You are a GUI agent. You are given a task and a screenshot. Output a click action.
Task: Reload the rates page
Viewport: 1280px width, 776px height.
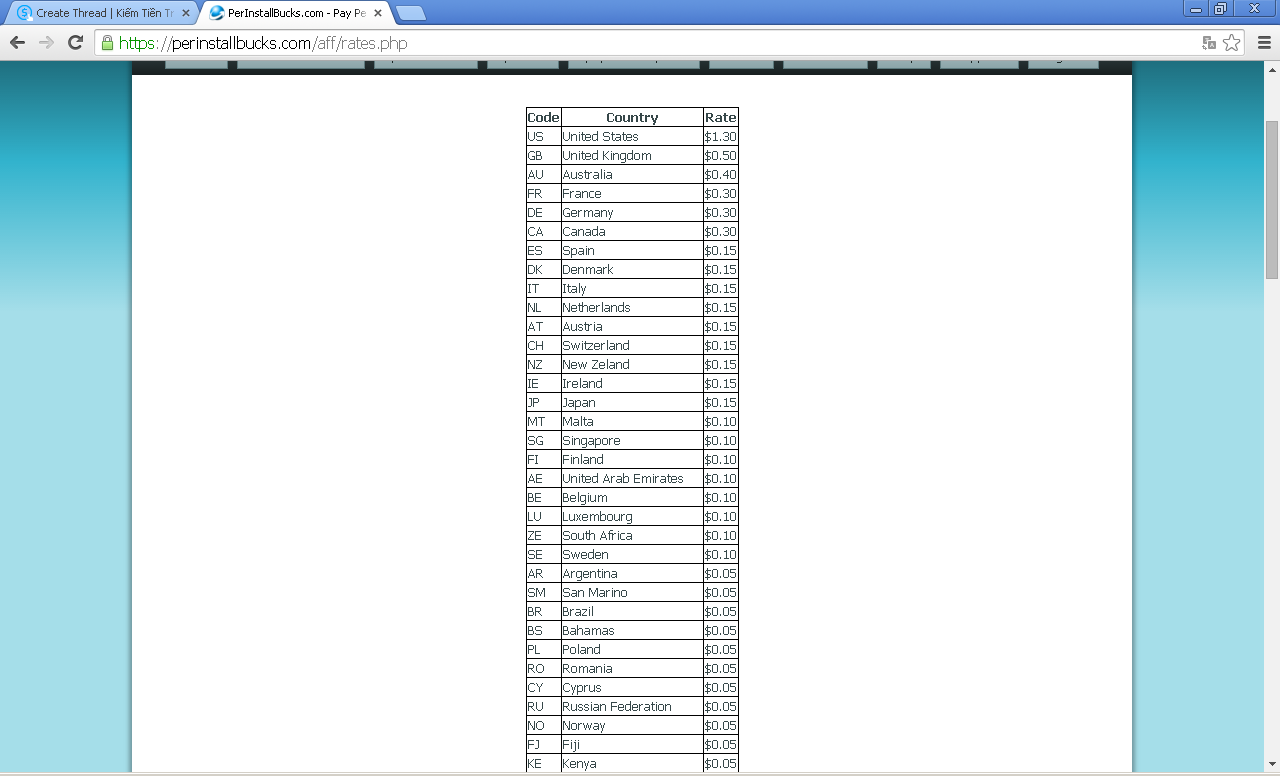coord(75,42)
